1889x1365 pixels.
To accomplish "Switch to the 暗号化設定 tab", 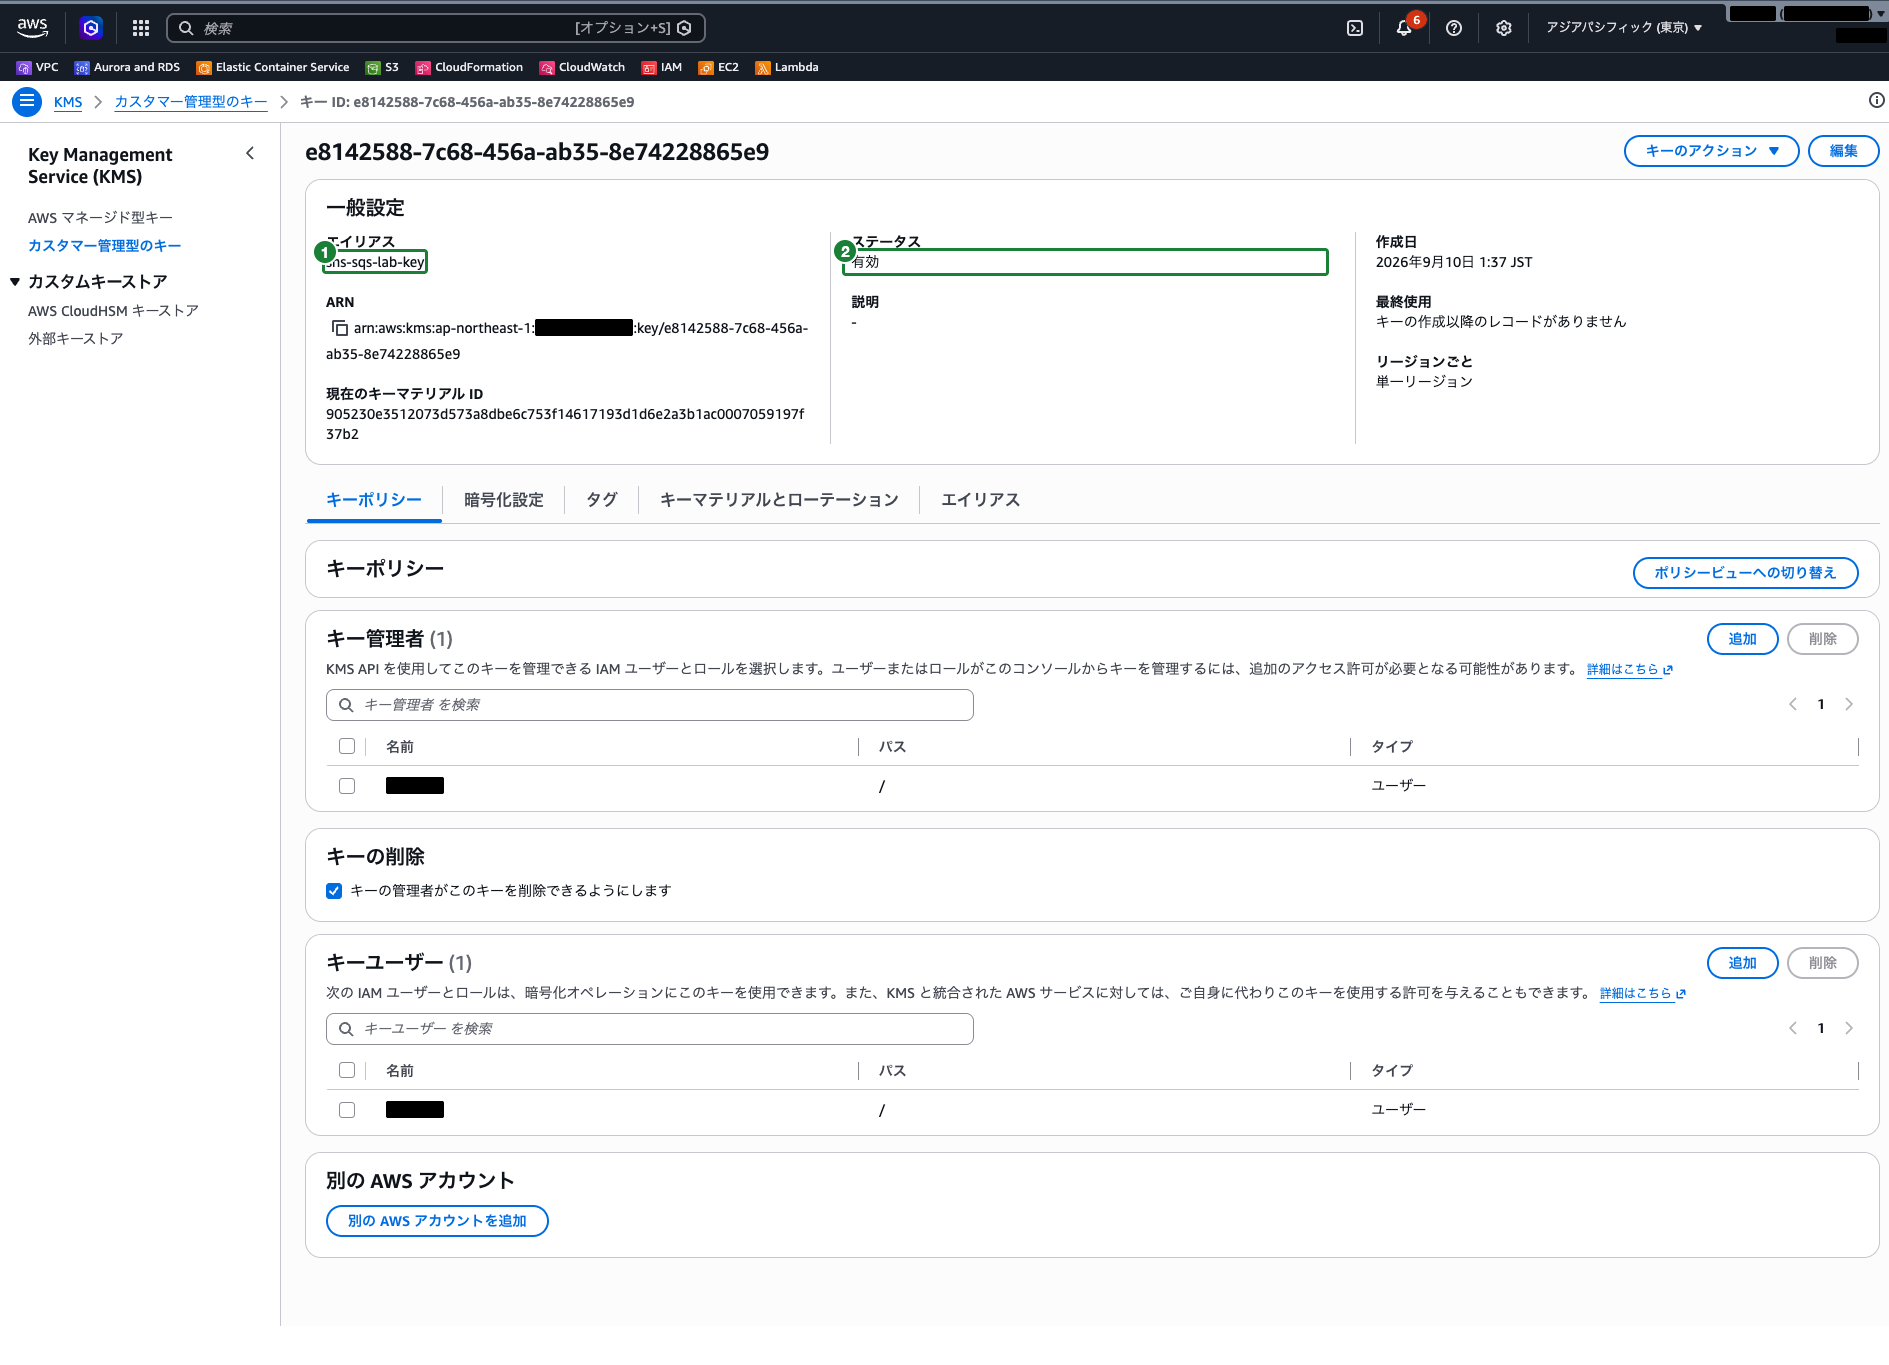I will (504, 500).
